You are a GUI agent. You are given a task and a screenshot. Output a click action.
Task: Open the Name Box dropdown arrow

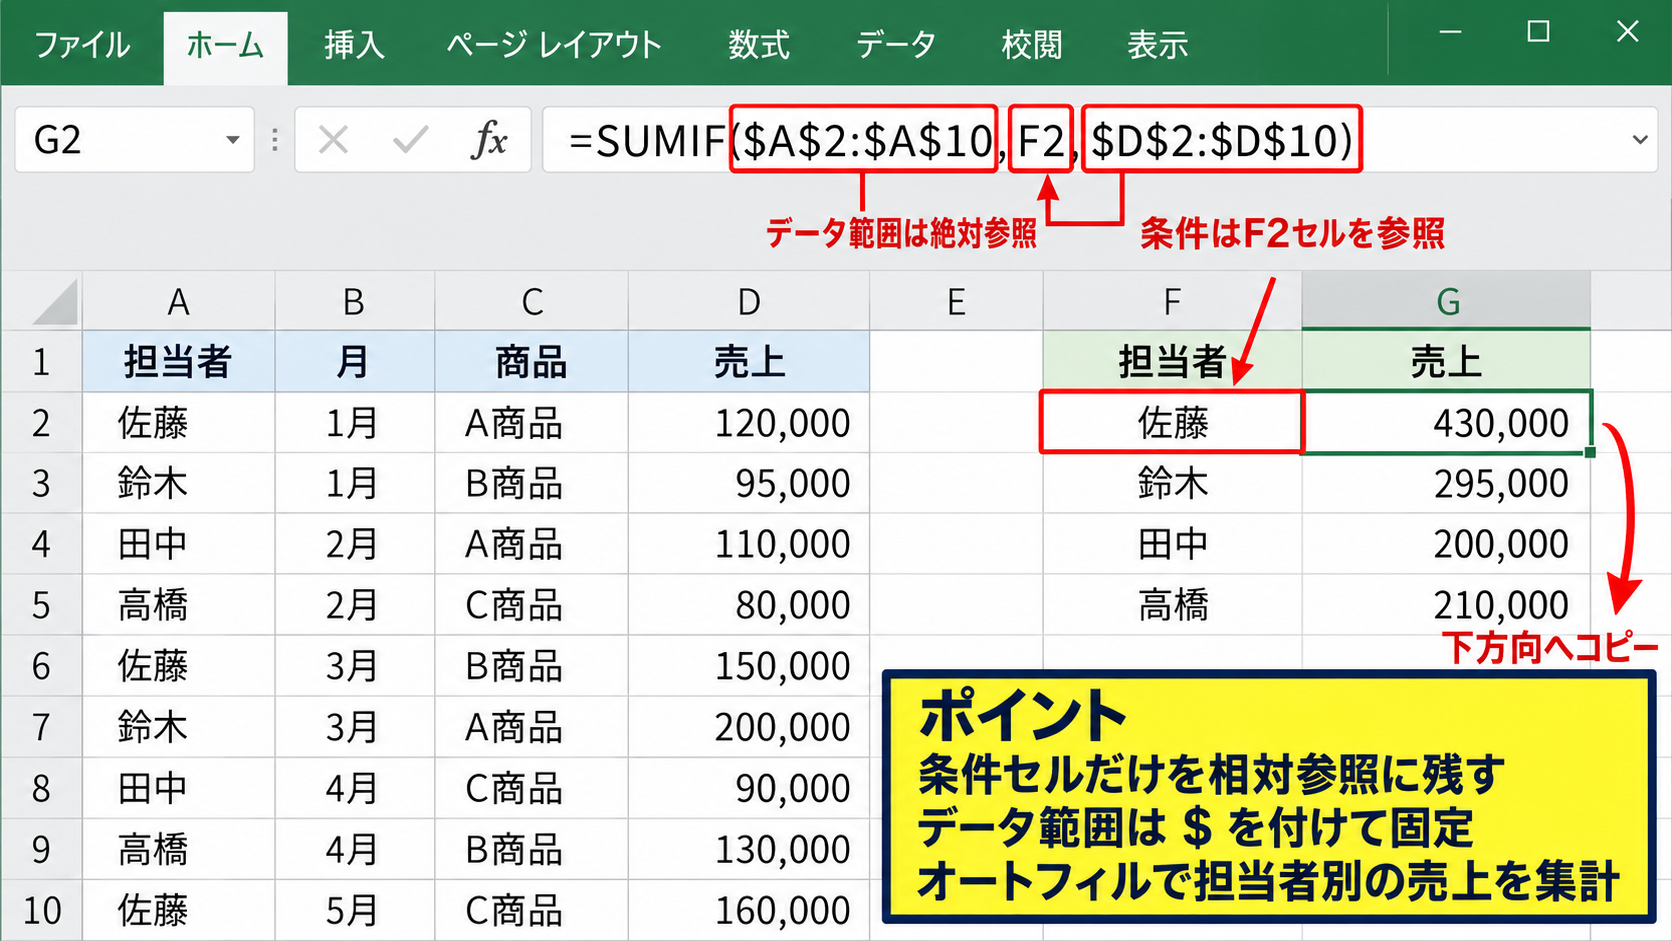pyautogui.click(x=233, y=140)
